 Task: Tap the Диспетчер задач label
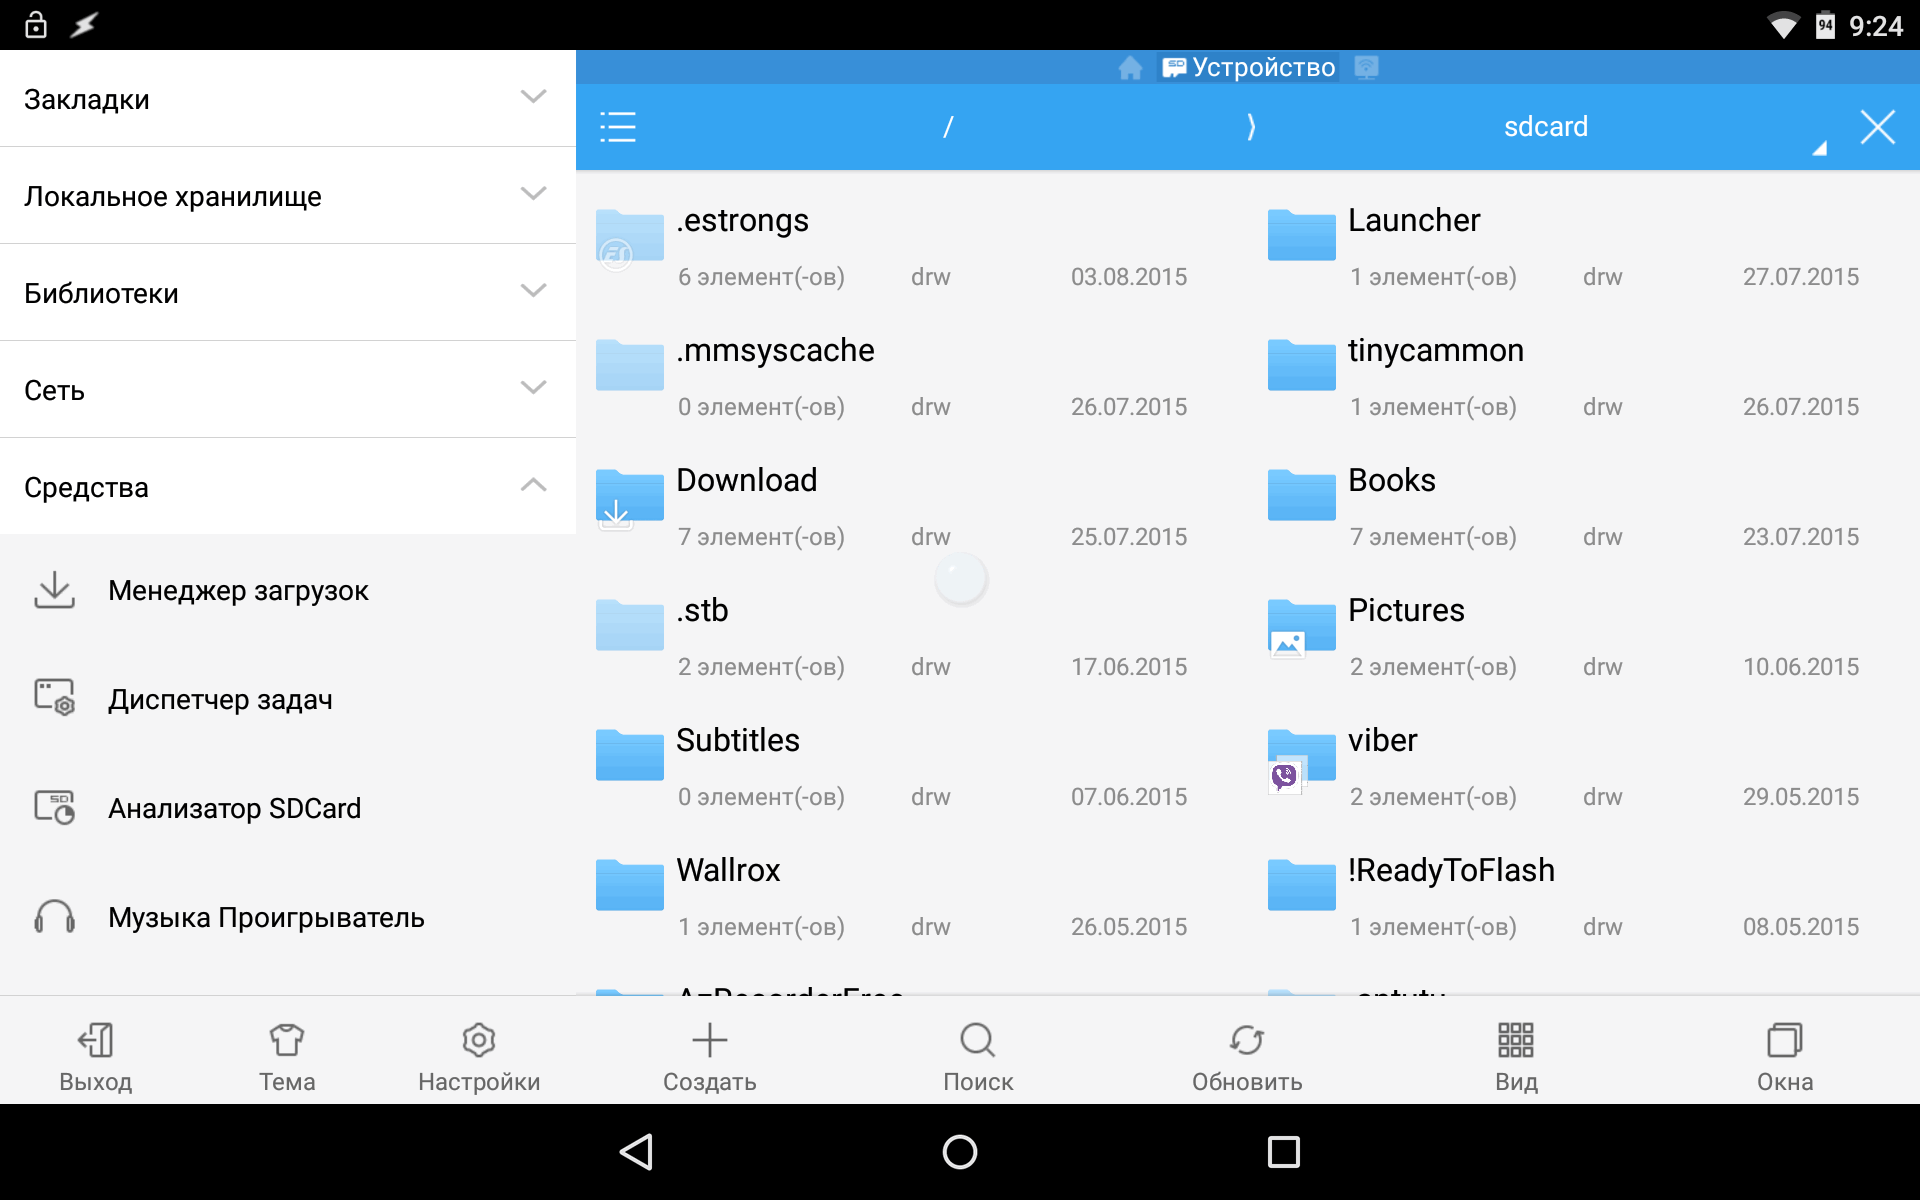pos(220,699)
